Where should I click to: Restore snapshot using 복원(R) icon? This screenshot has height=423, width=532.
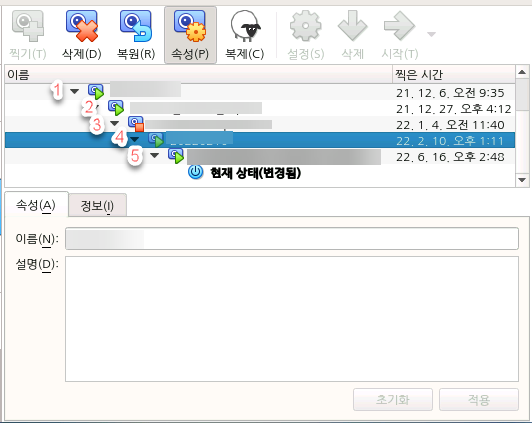136,26
